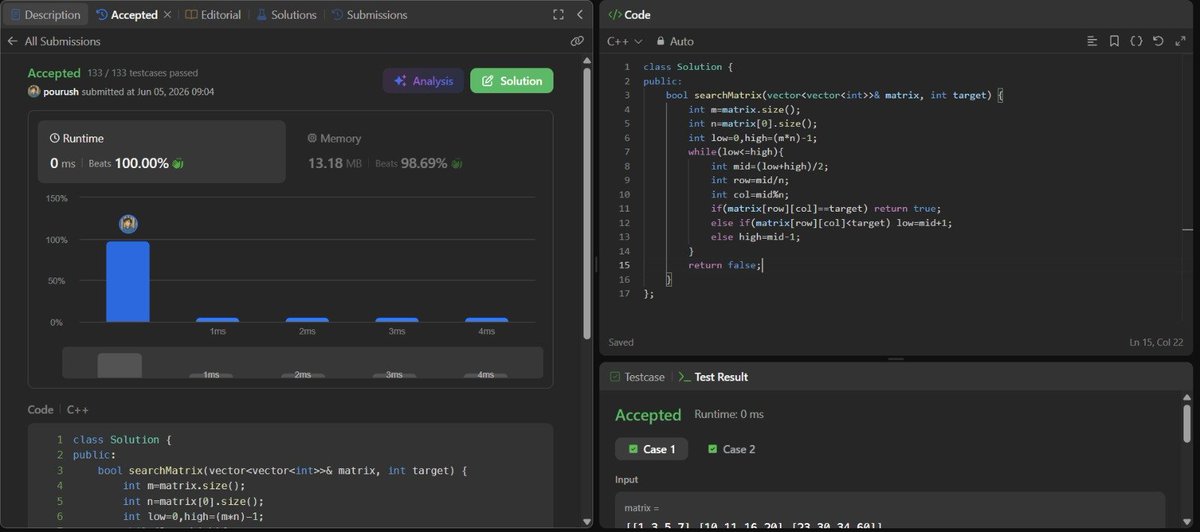The width and height of the screenshot is (1200, 532).
Task: Click the format code lines icon
Action: click(x=1092, y=41)
